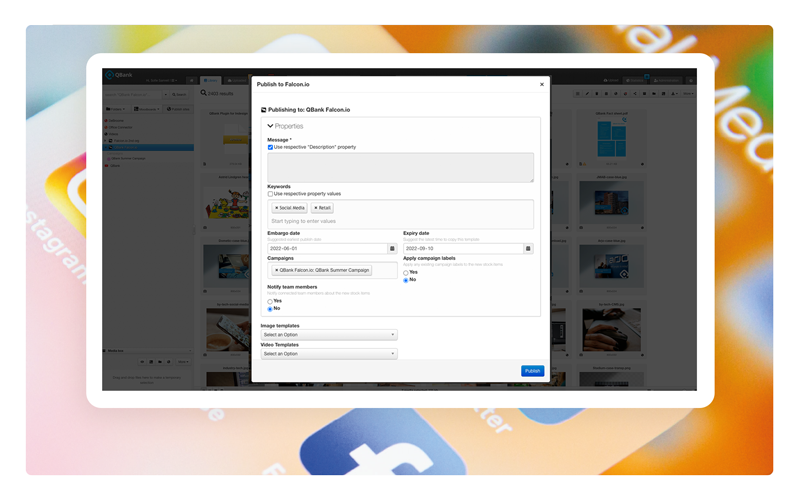The width and height of the screenshot is (800, 500).
Task: Click the Message text area
Action: pyautogui.click(x=401, y=167)
